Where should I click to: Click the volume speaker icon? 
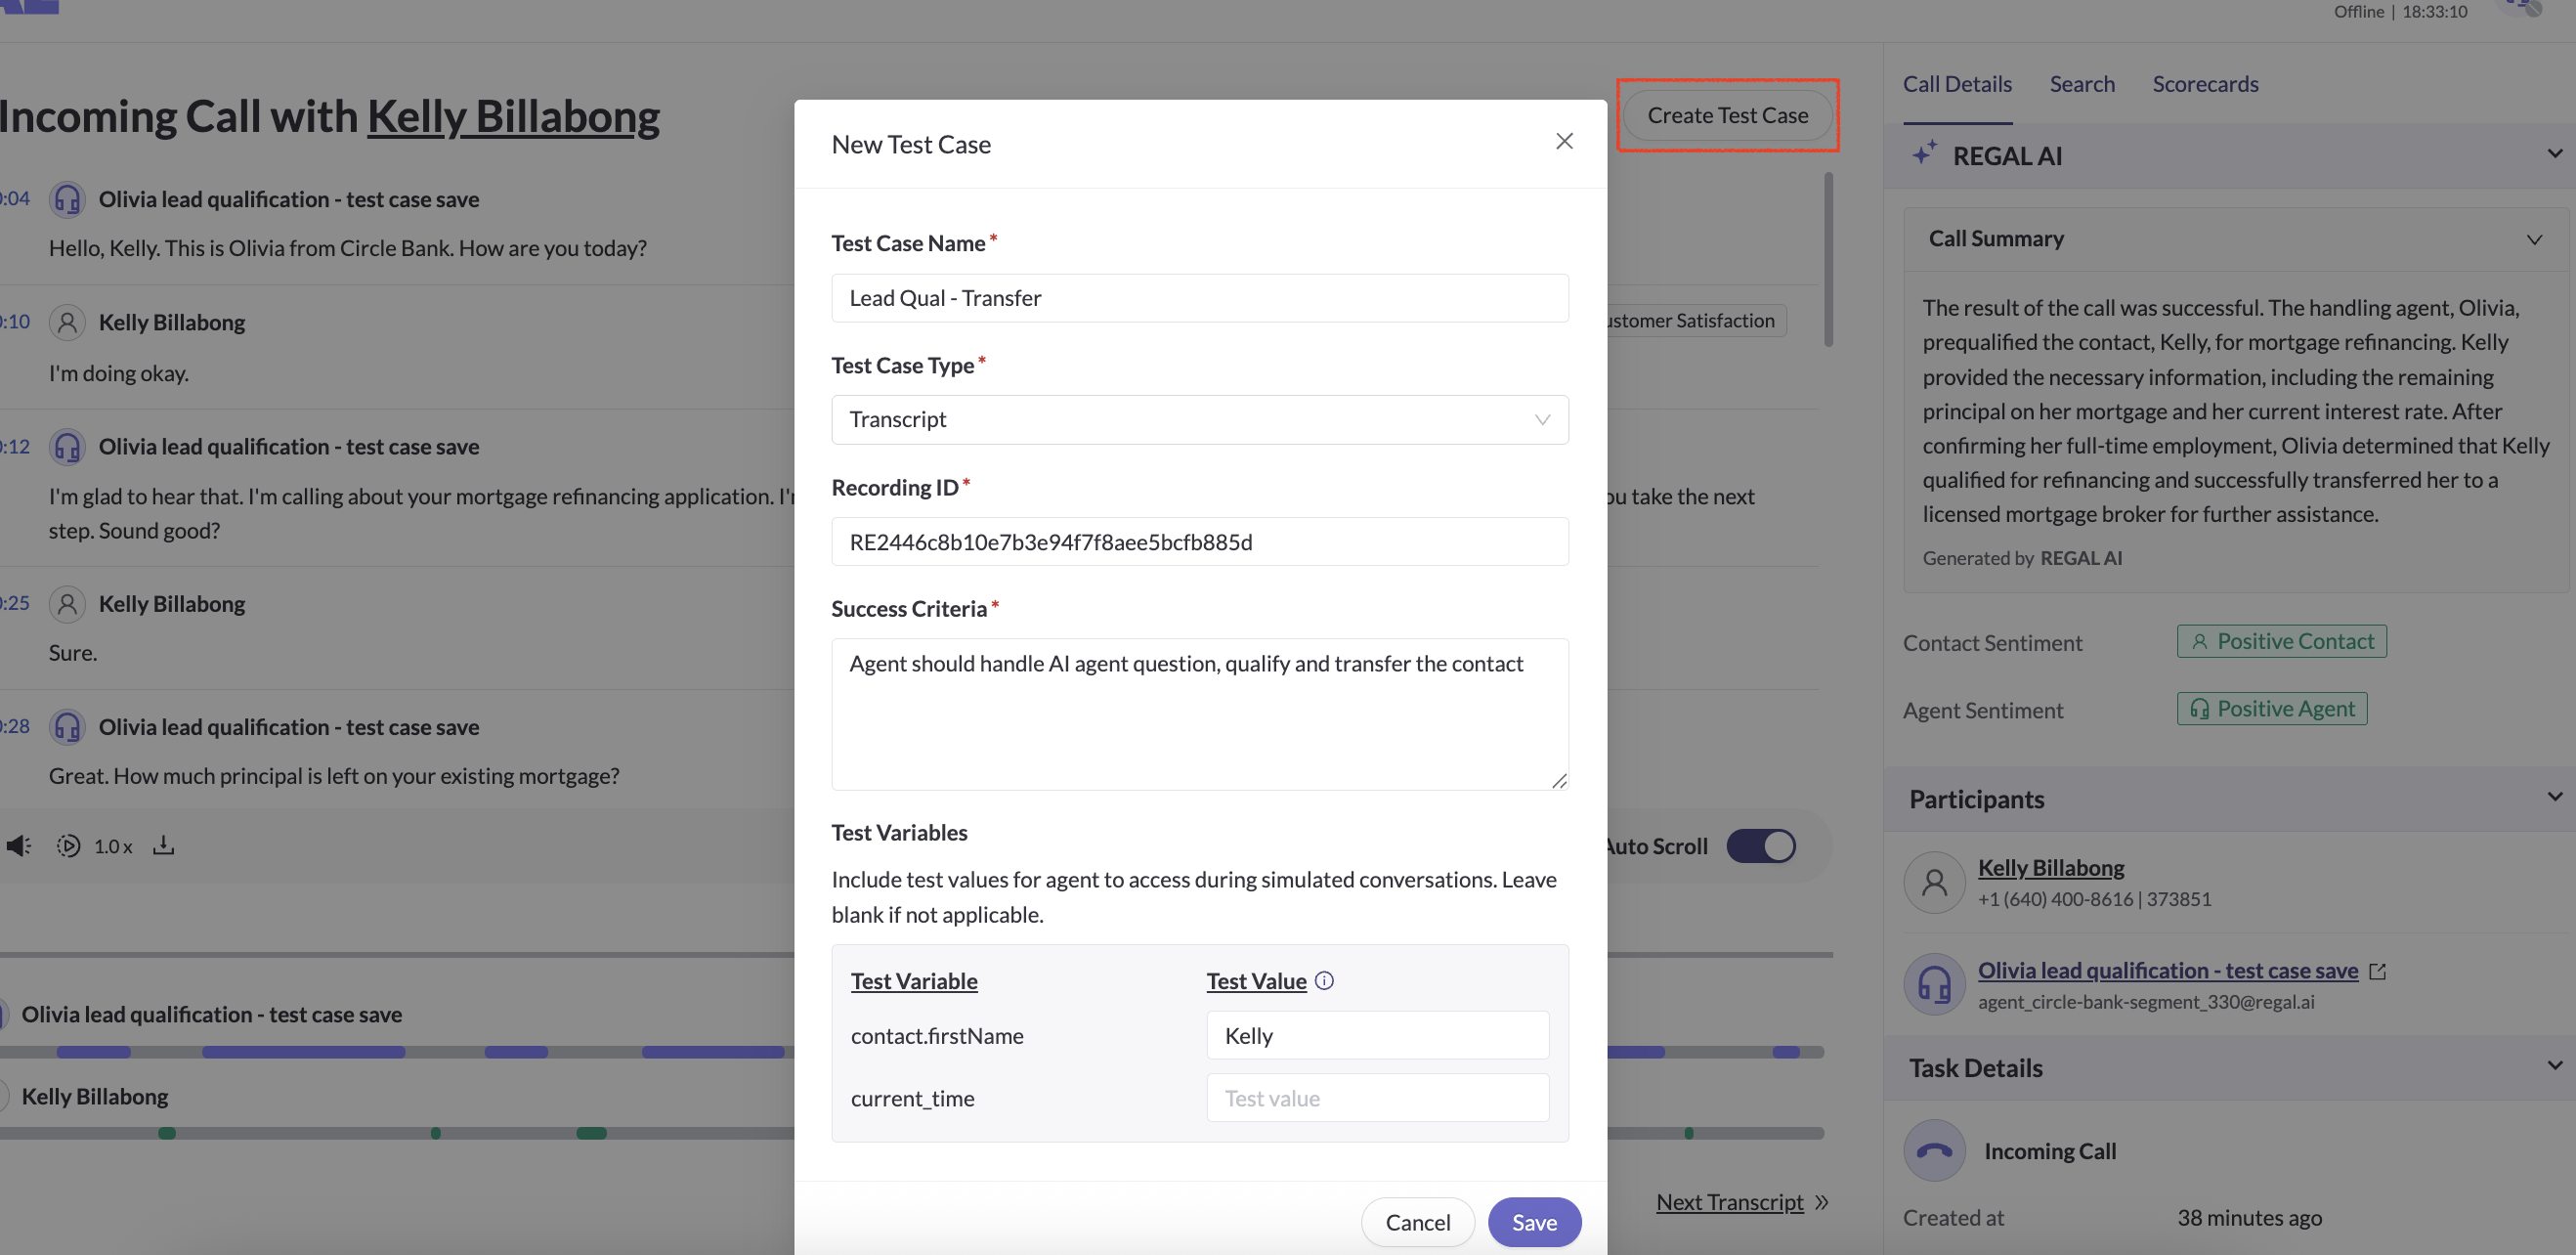pos(18,846)
